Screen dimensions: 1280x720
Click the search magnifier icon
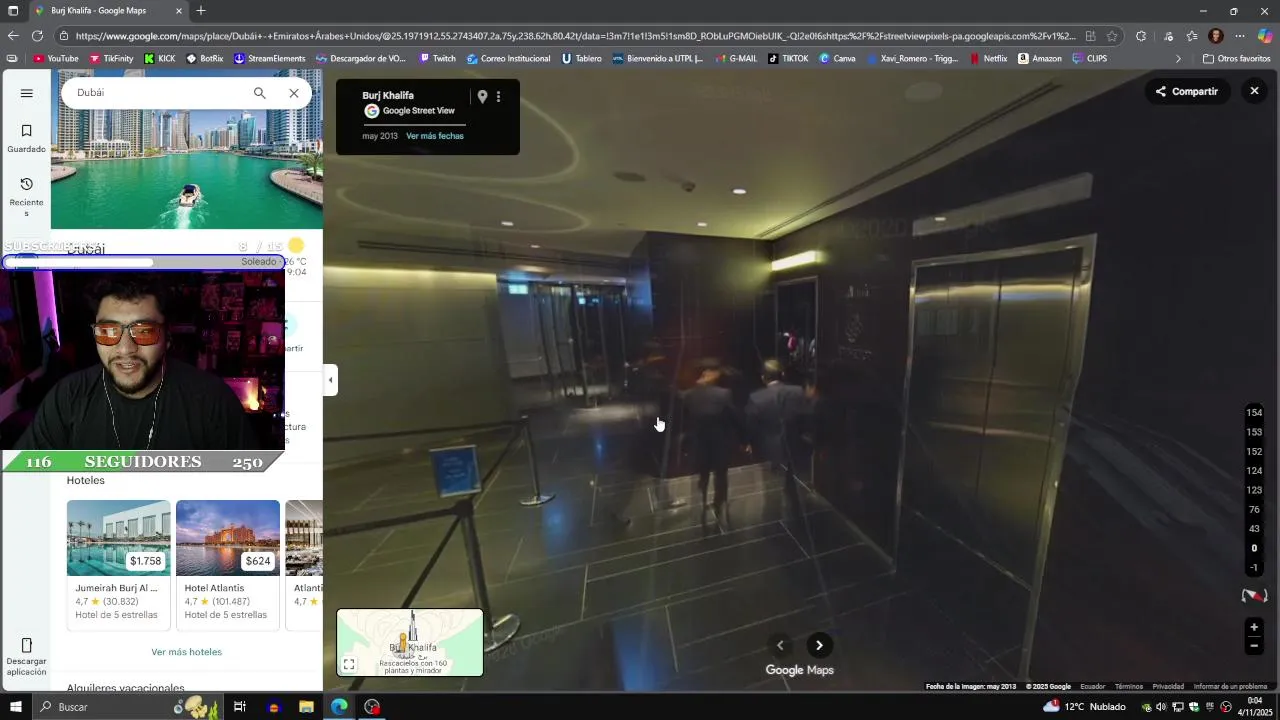coord(260,93)
